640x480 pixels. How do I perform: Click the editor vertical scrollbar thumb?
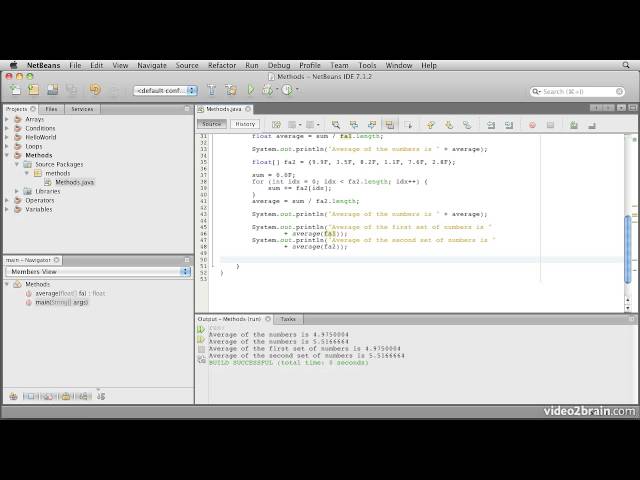coord(628,249)
